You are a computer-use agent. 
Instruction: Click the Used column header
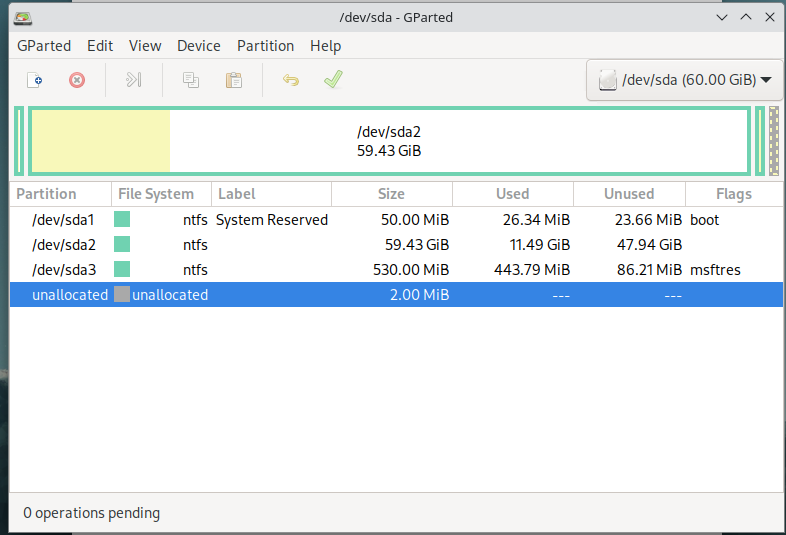point(513,194)
